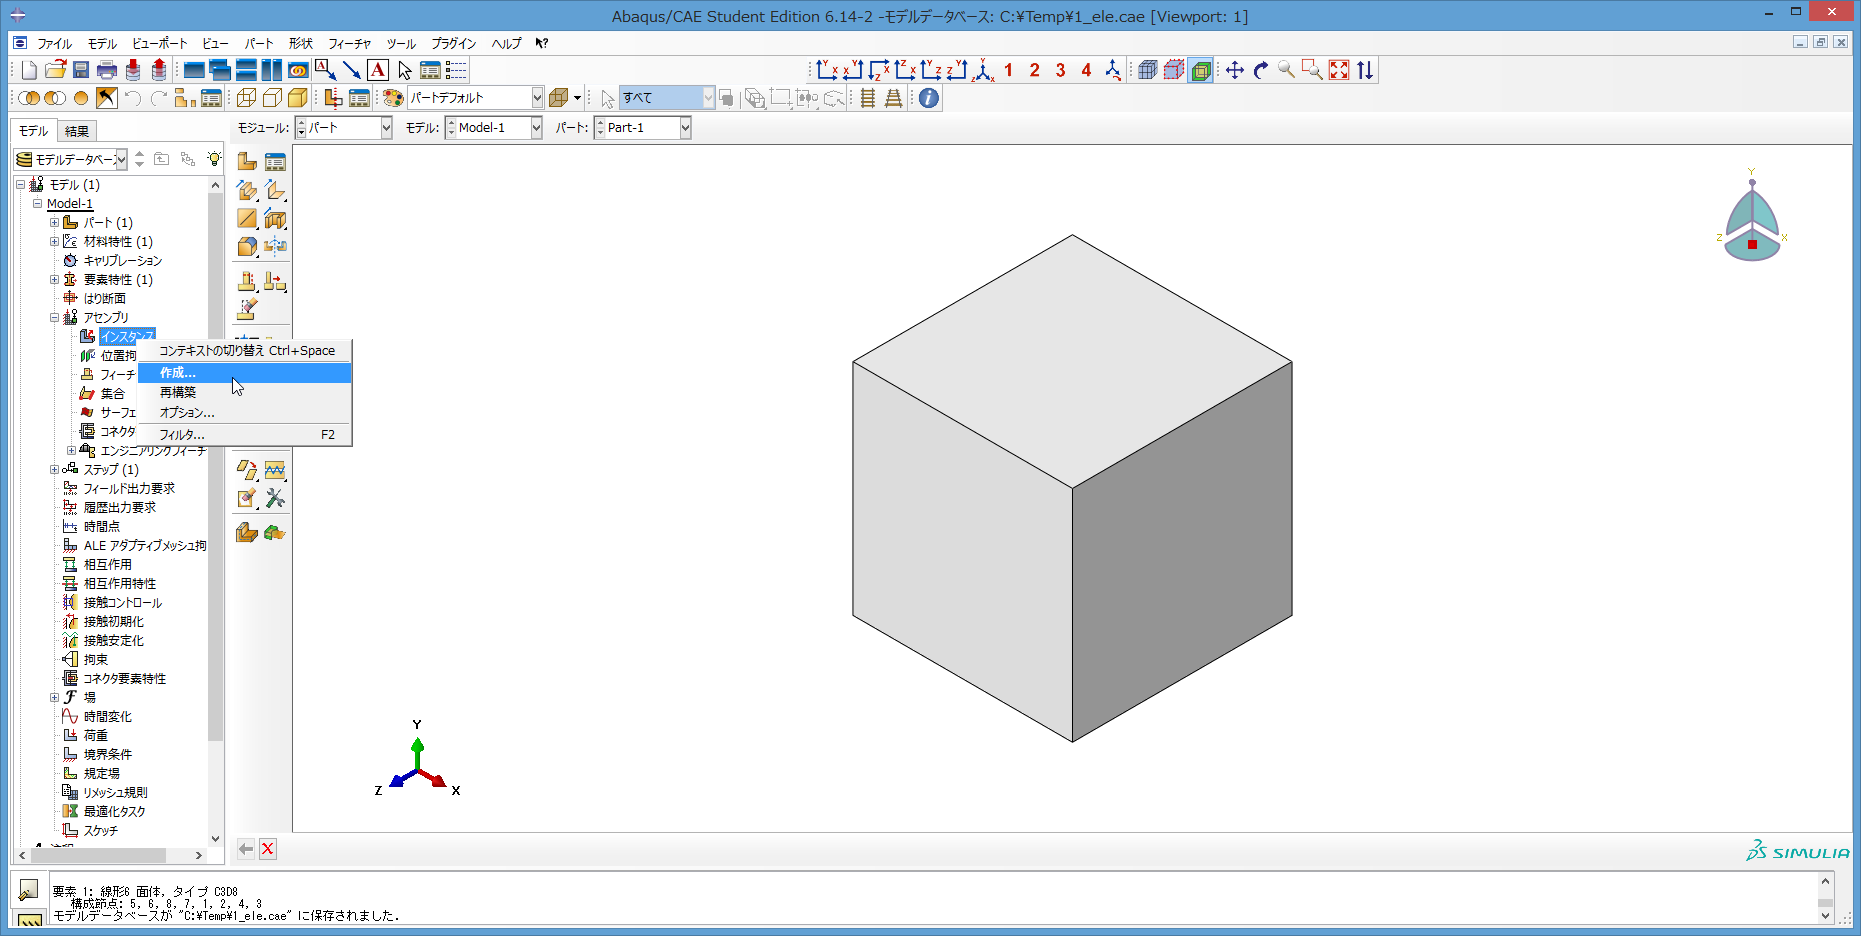Open the パート Part-1 dropdown
The height and width of the screenshot is (936, 1861).
[642, 128]
